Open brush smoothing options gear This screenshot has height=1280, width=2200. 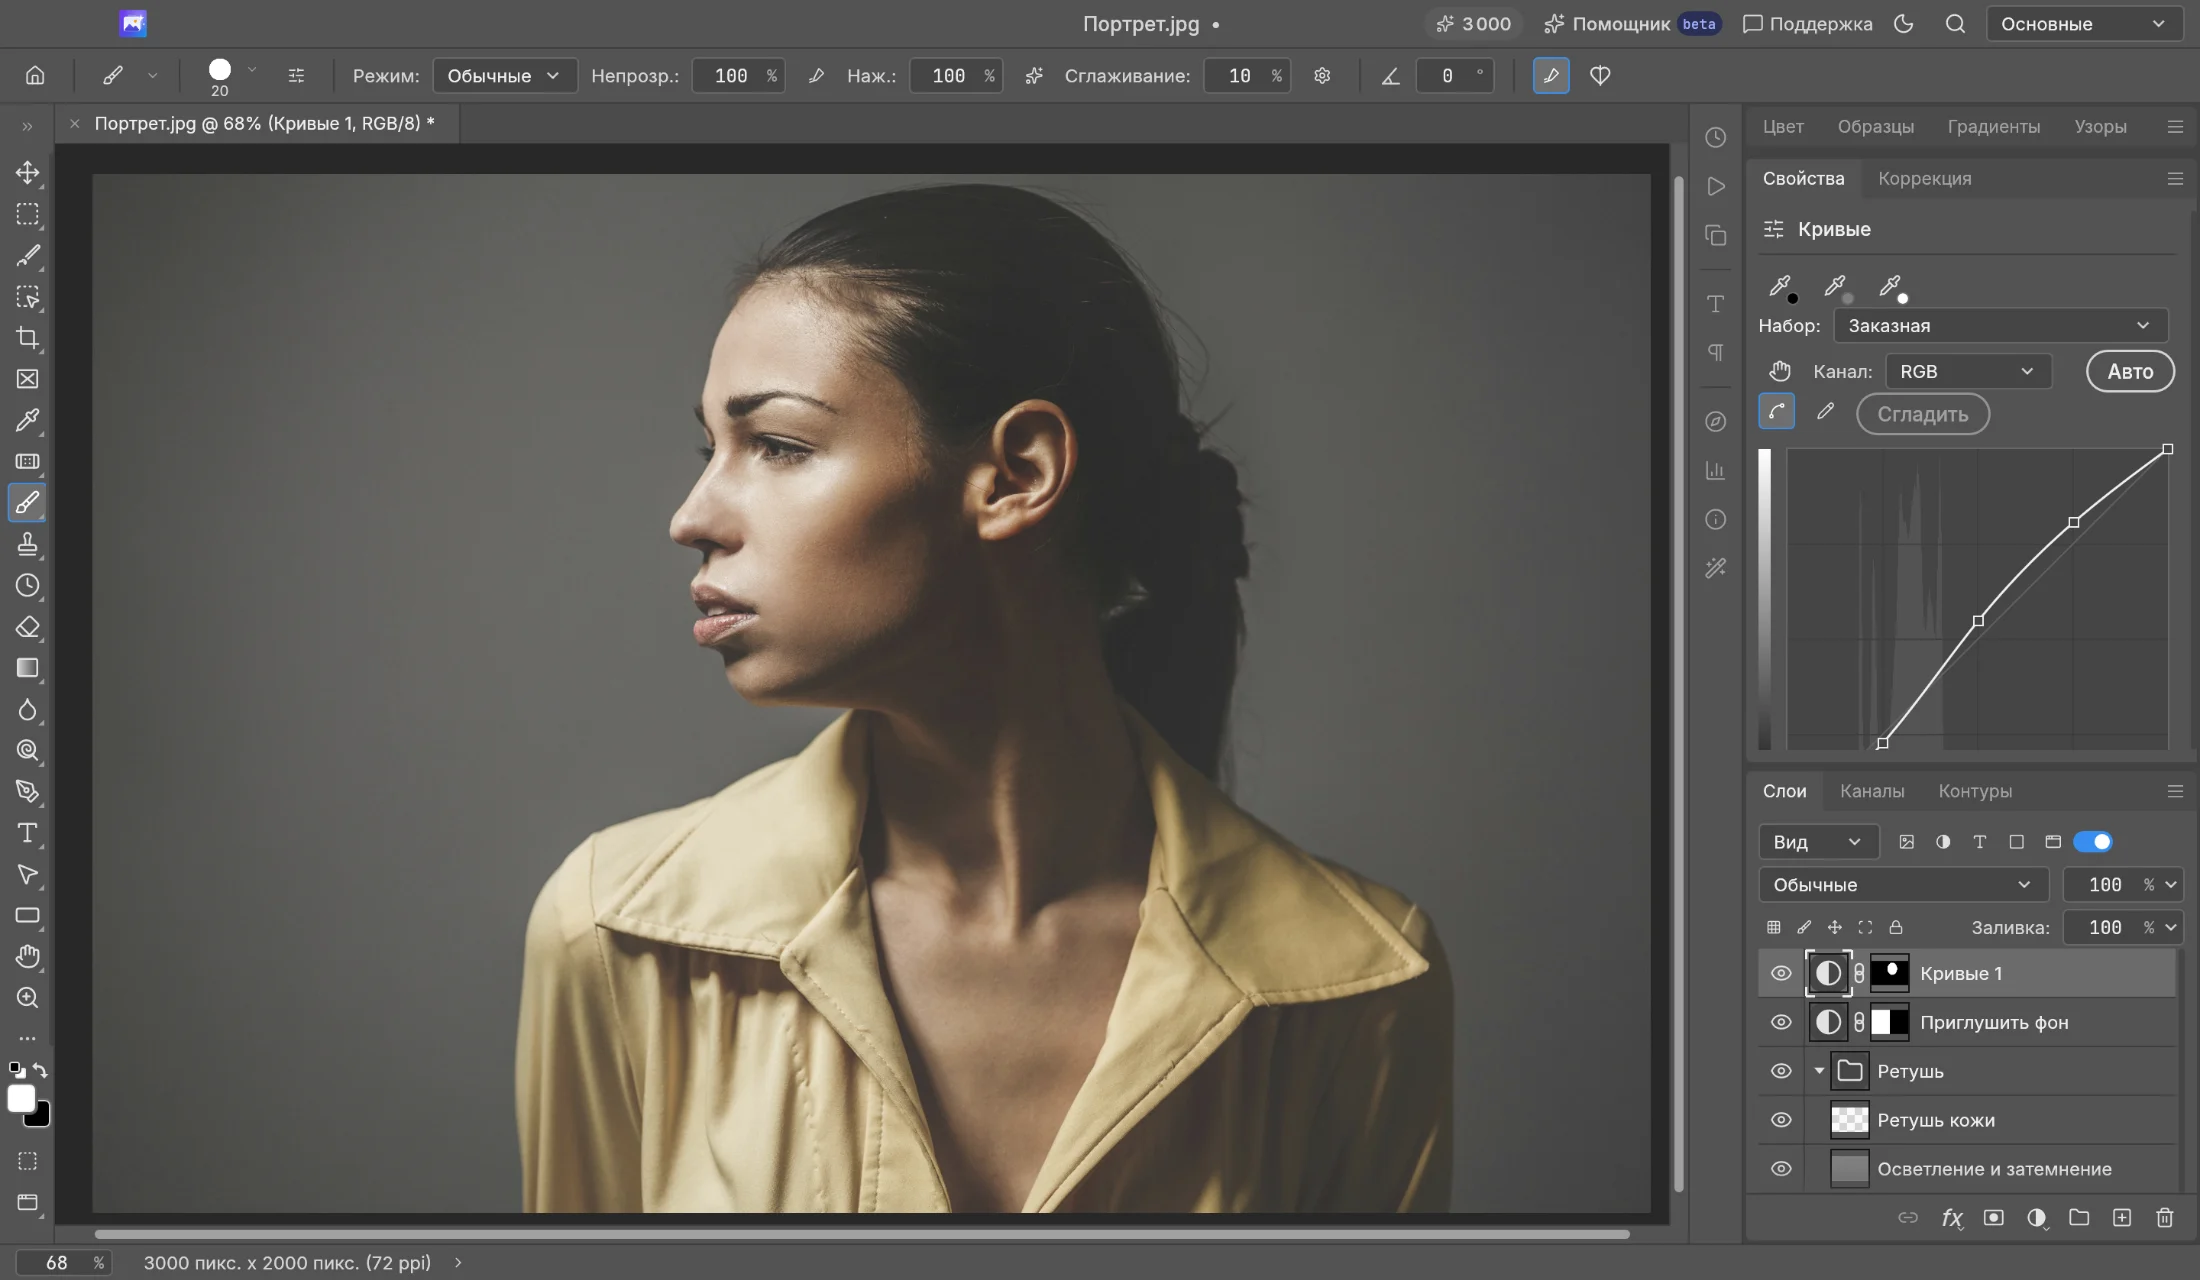point(1322,76)
